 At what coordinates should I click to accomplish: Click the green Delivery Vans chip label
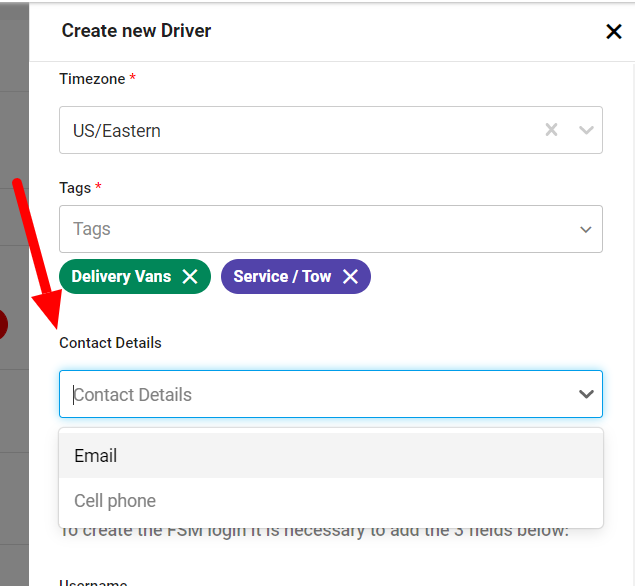tap(121, 277)
